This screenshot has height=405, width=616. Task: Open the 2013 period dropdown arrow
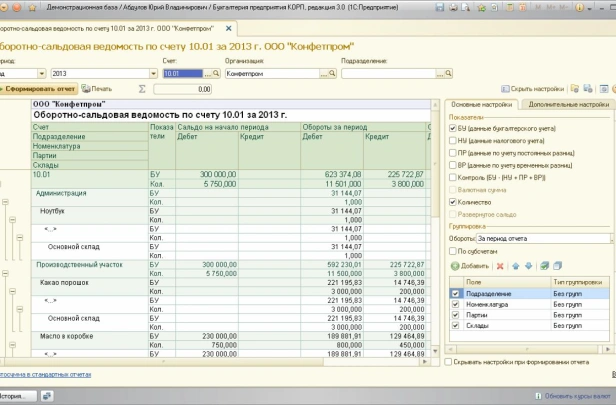click(x=153, y=73)
